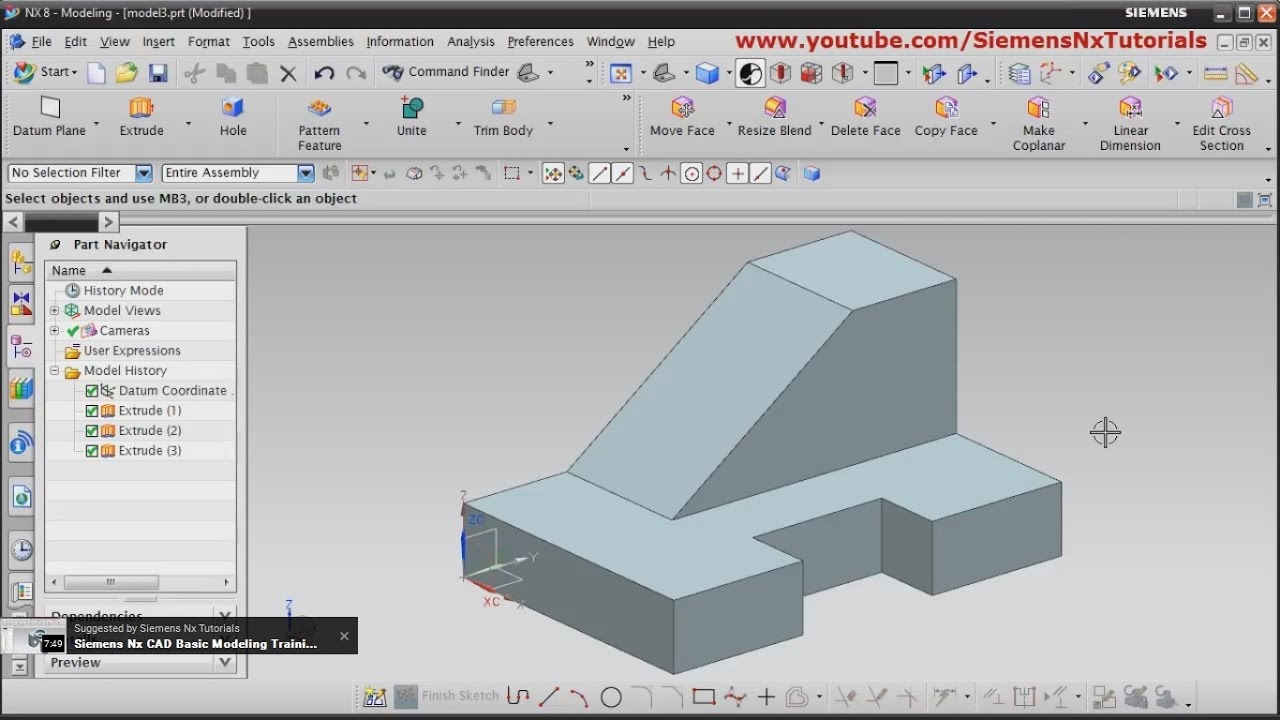The width and height of the screenshot is (1280, 720).
Task: Toggle the Extrude (2) checkbox
Action: [x=92, y=431]
